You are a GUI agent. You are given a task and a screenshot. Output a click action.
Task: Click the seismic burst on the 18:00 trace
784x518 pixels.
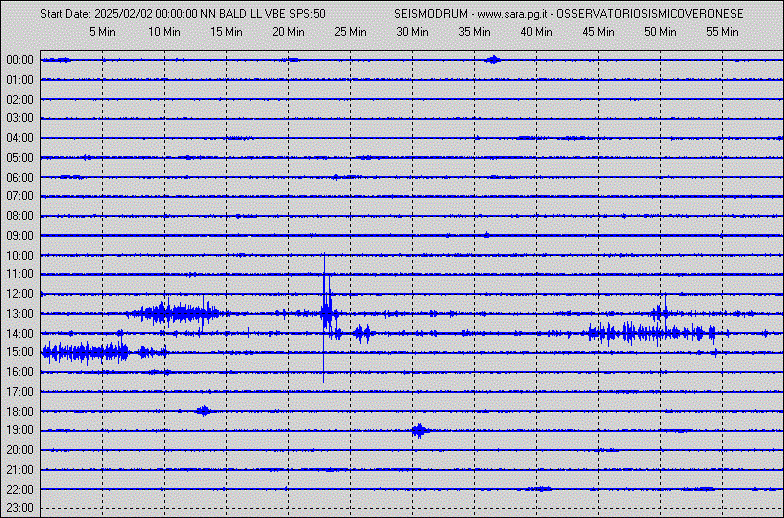click(204, 411)
